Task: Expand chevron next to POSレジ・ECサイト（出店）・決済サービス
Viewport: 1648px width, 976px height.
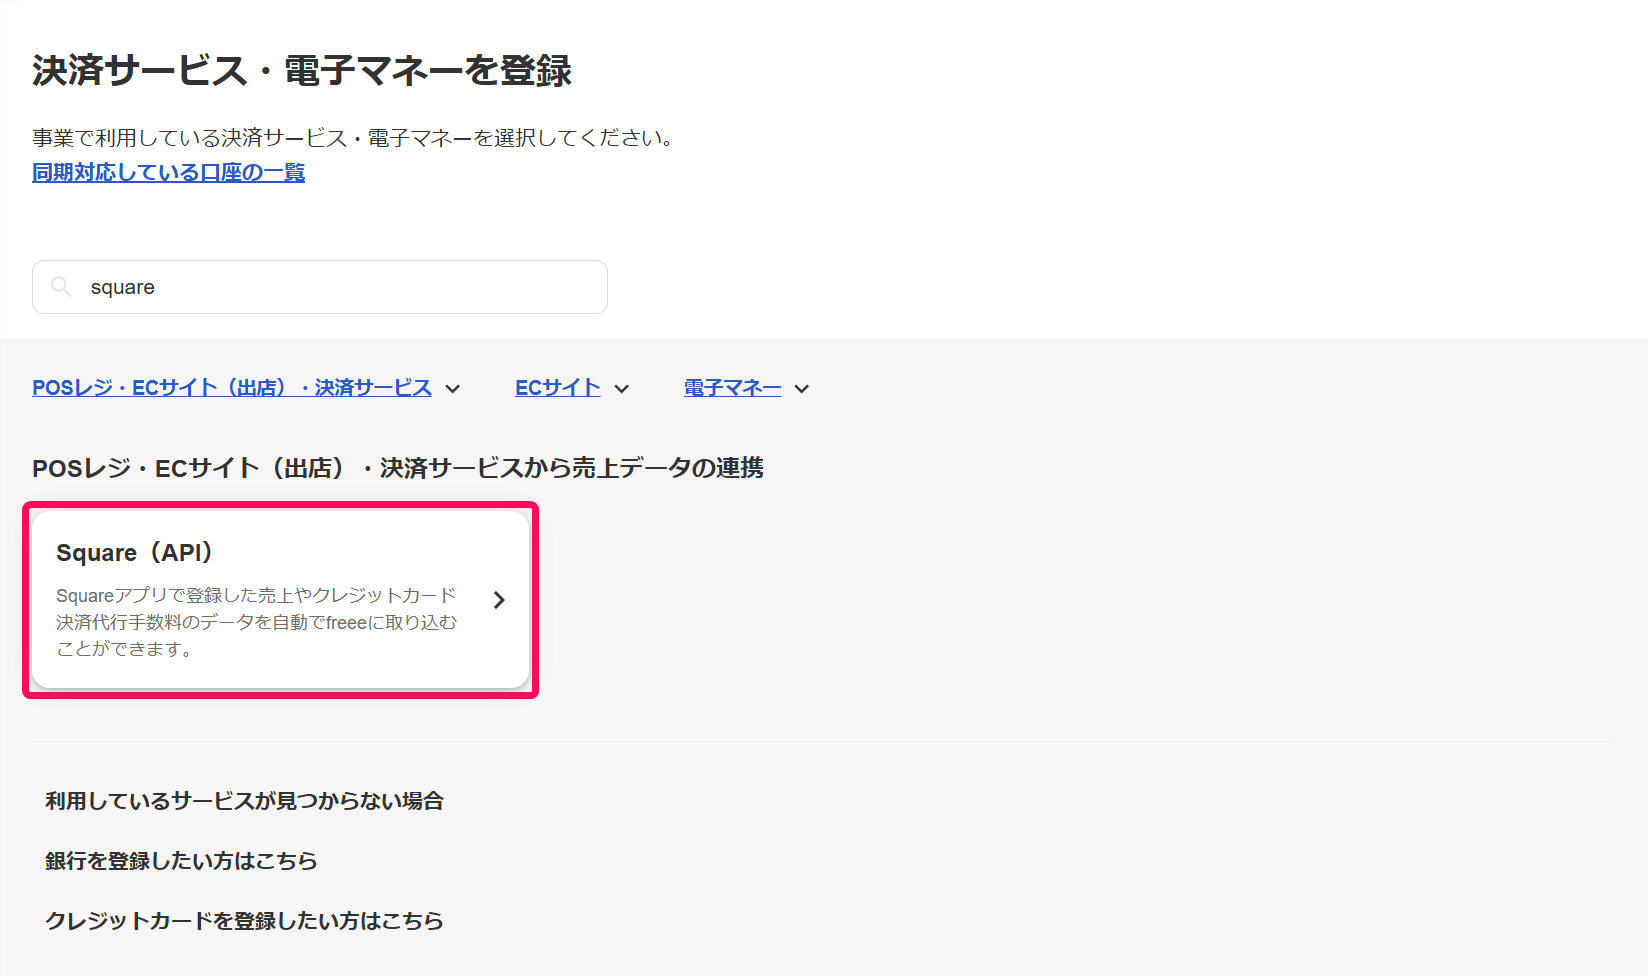Action: point(453,389)
